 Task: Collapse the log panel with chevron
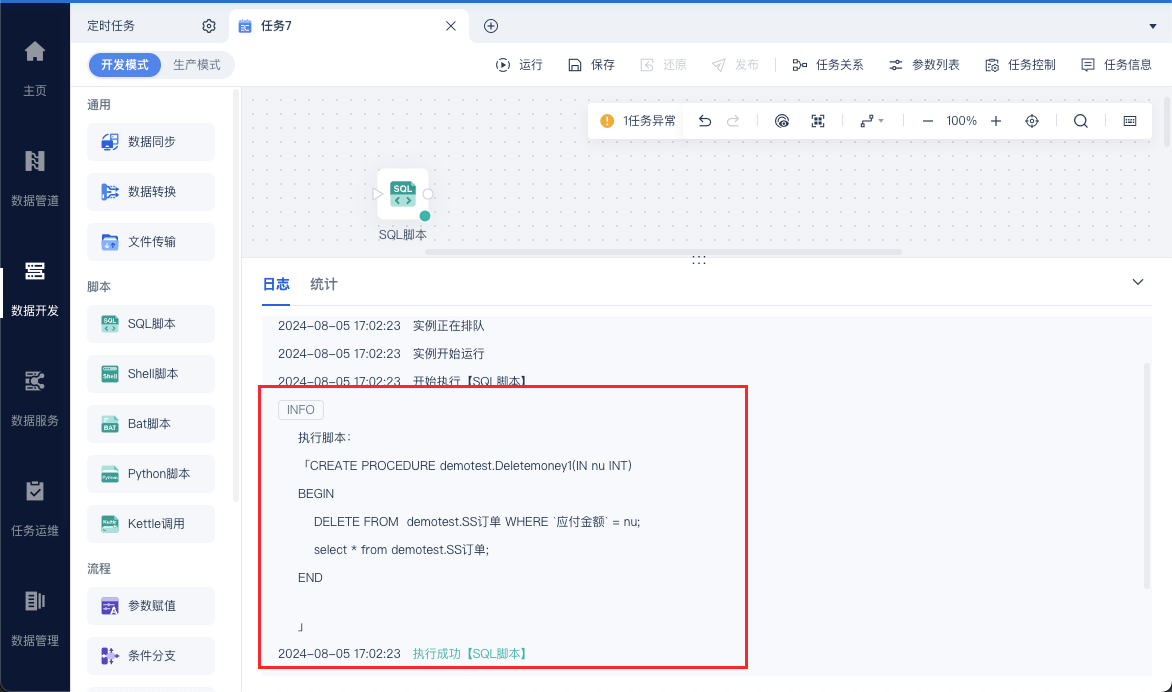[x=1138, y=282]
